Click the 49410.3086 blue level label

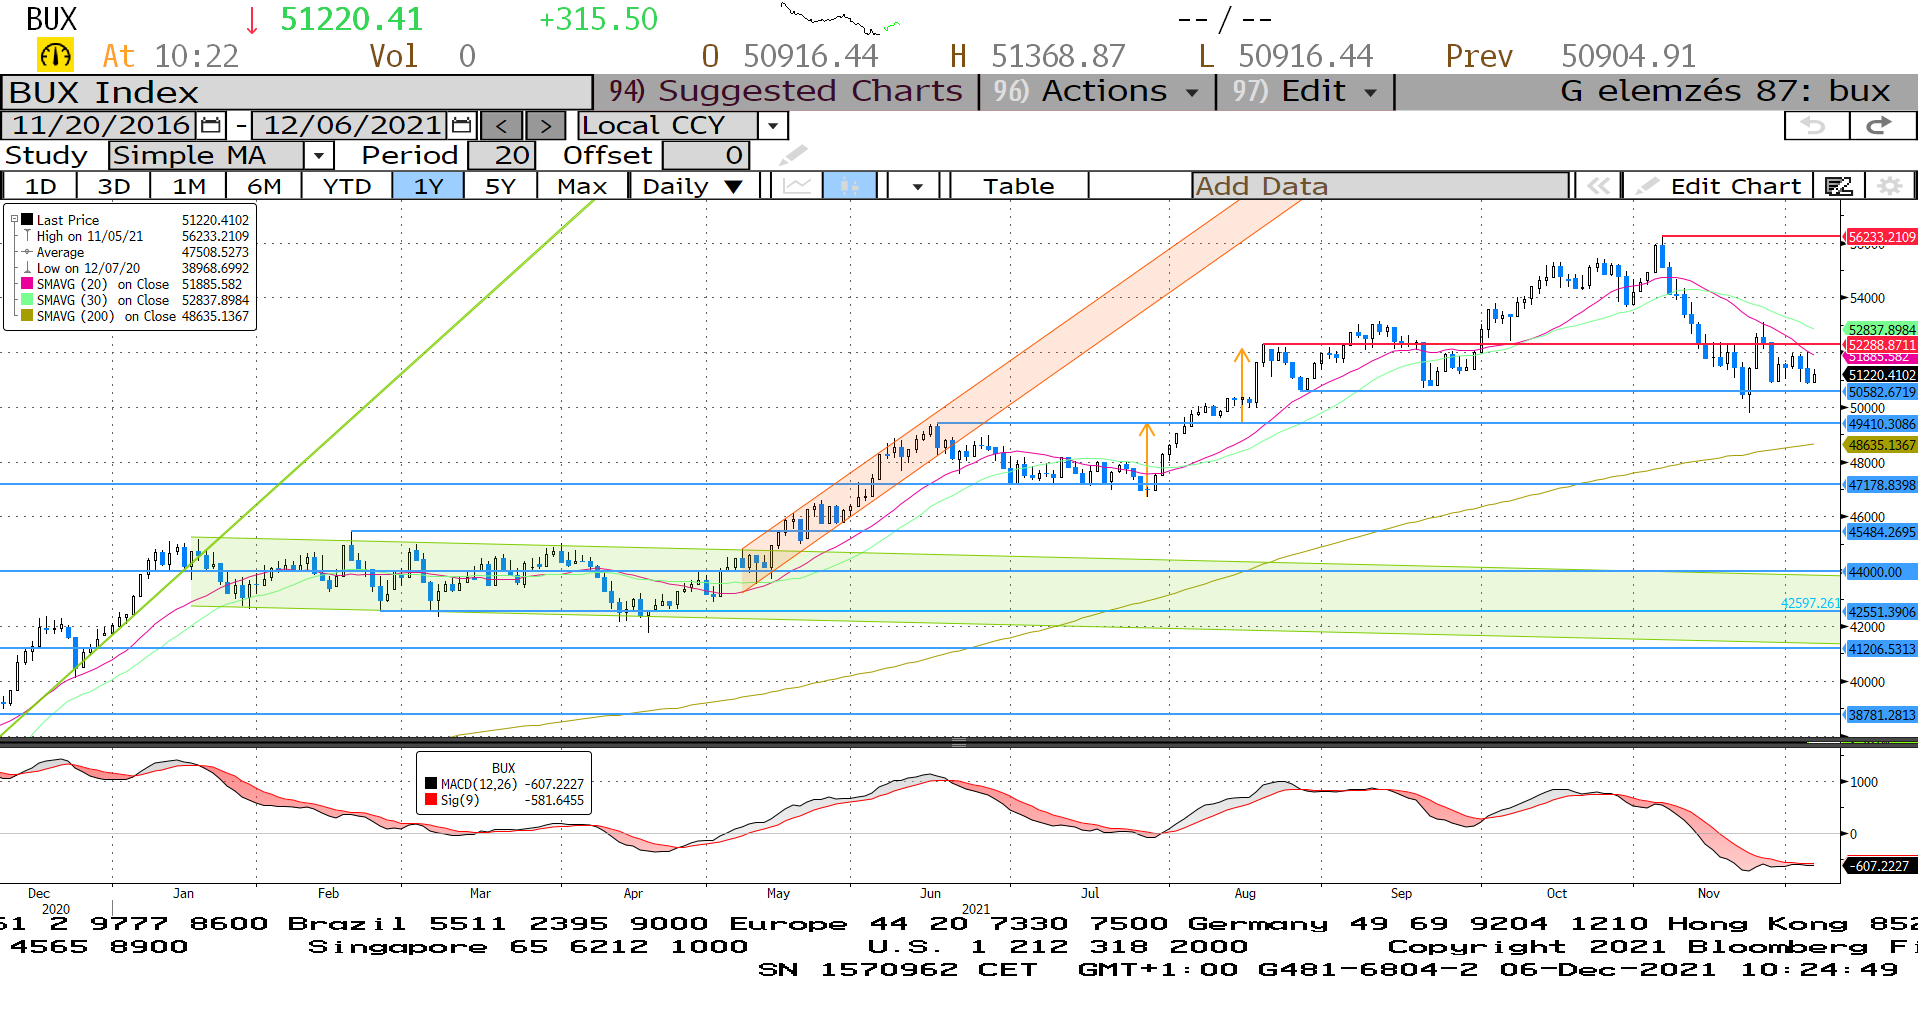(x=1880, y=424)
